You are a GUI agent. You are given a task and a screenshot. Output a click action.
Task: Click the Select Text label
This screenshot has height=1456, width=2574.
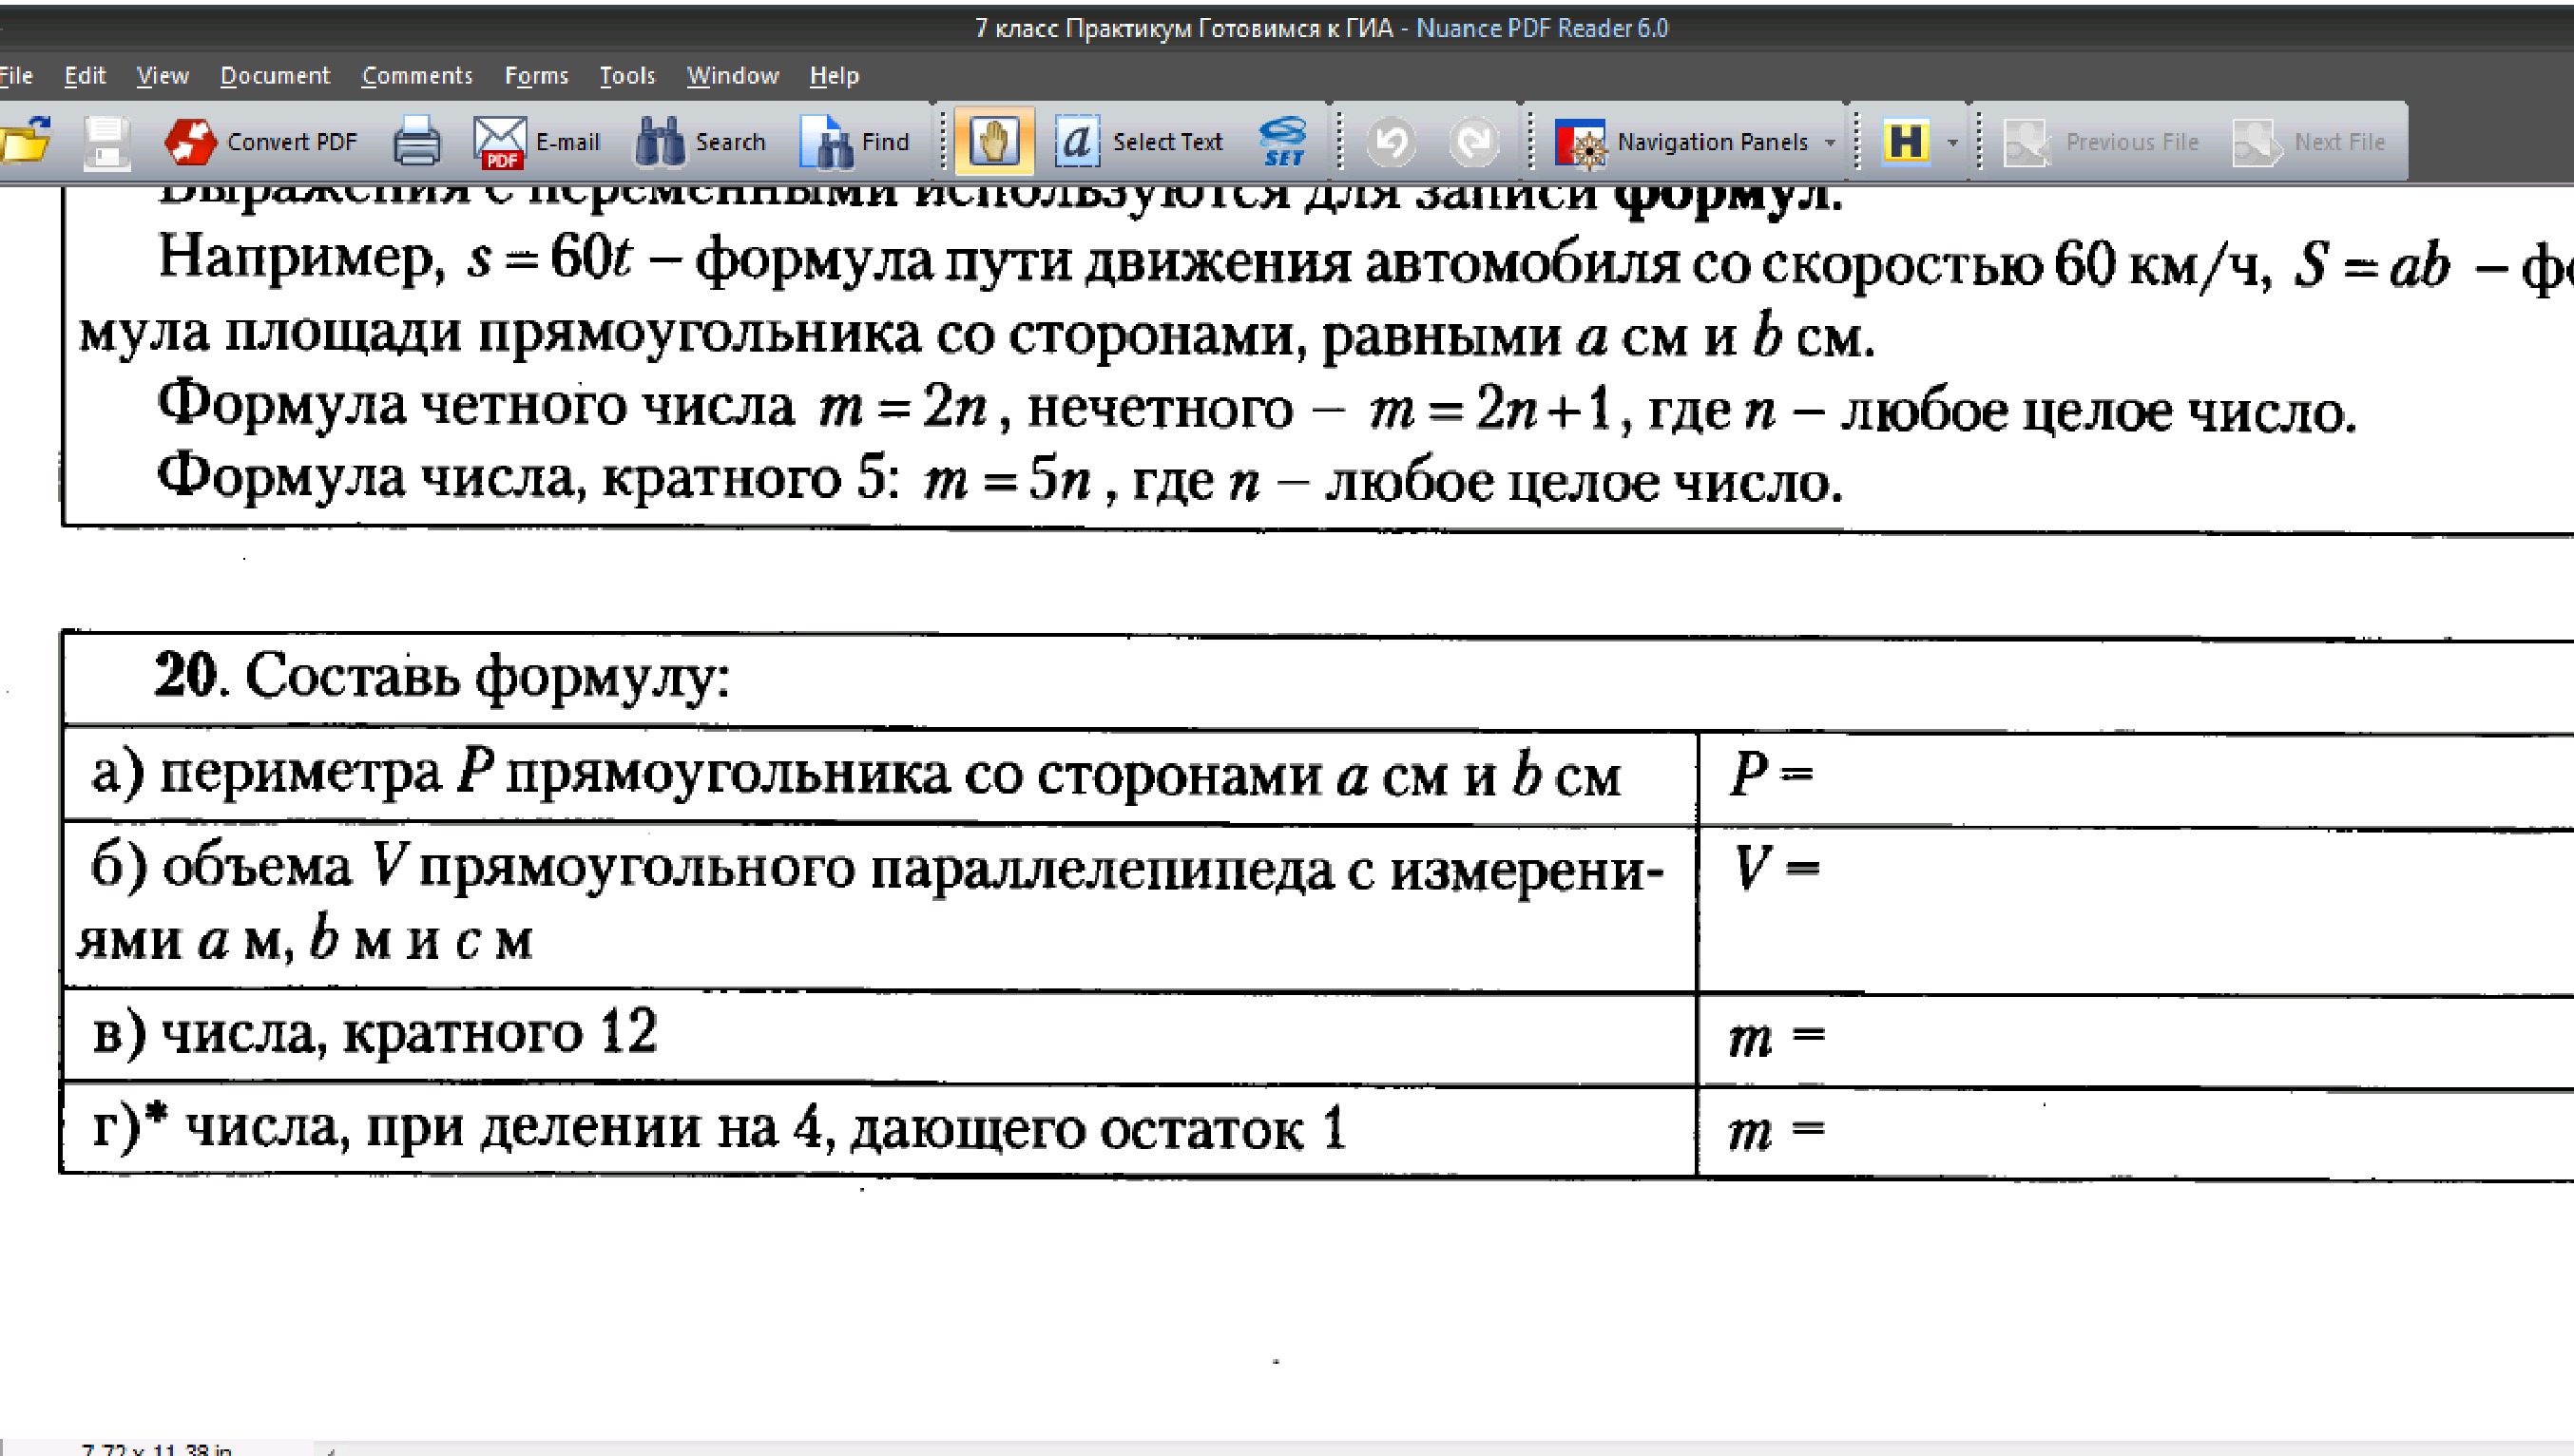[x=1167, y=142]
